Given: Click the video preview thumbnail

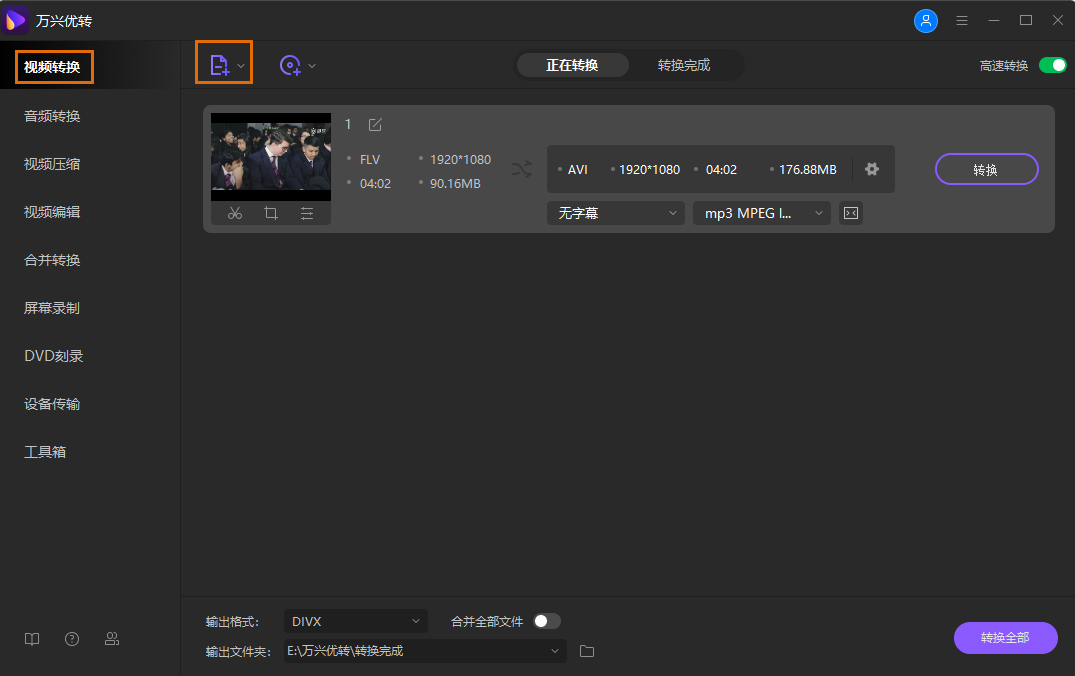Looking at the screenshot, I should click(270, 156).
